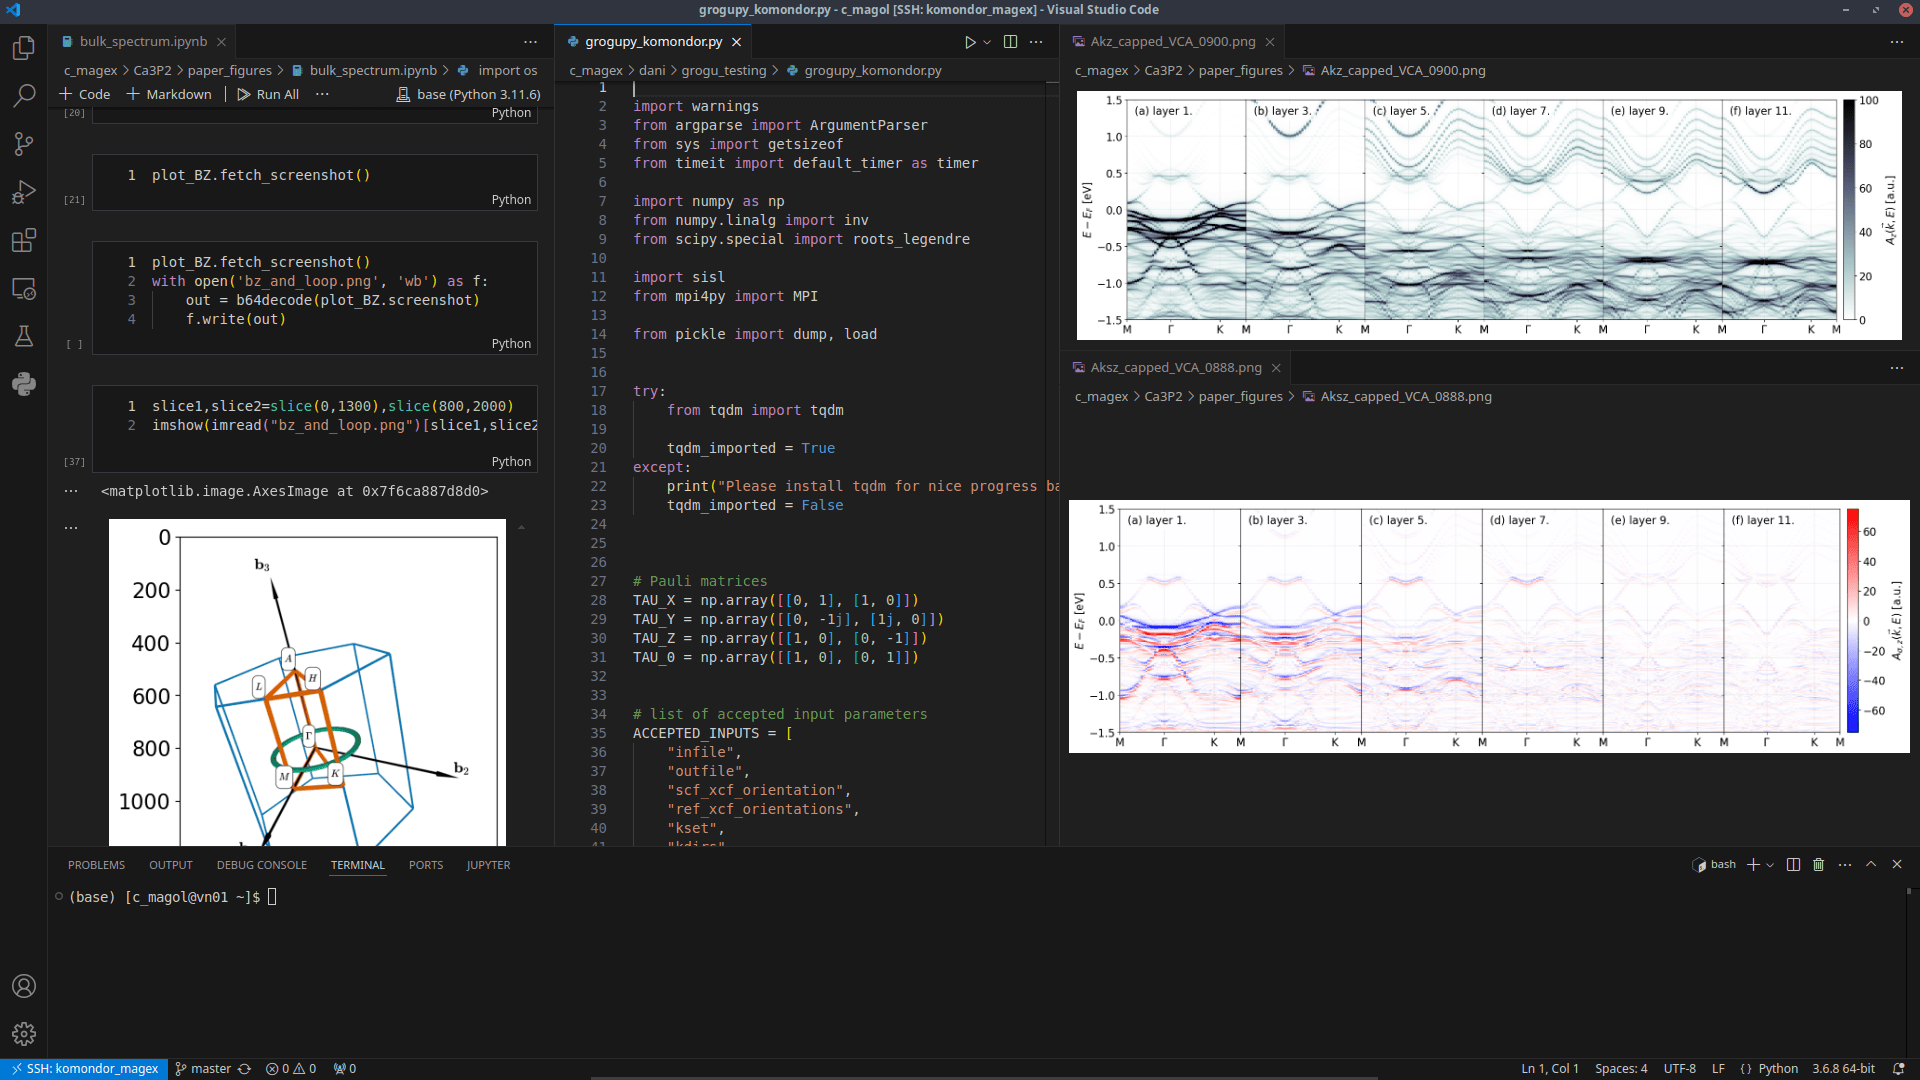
Task: Switch to the PROBLEMS panel tab
Action: [x=96, y=865]
